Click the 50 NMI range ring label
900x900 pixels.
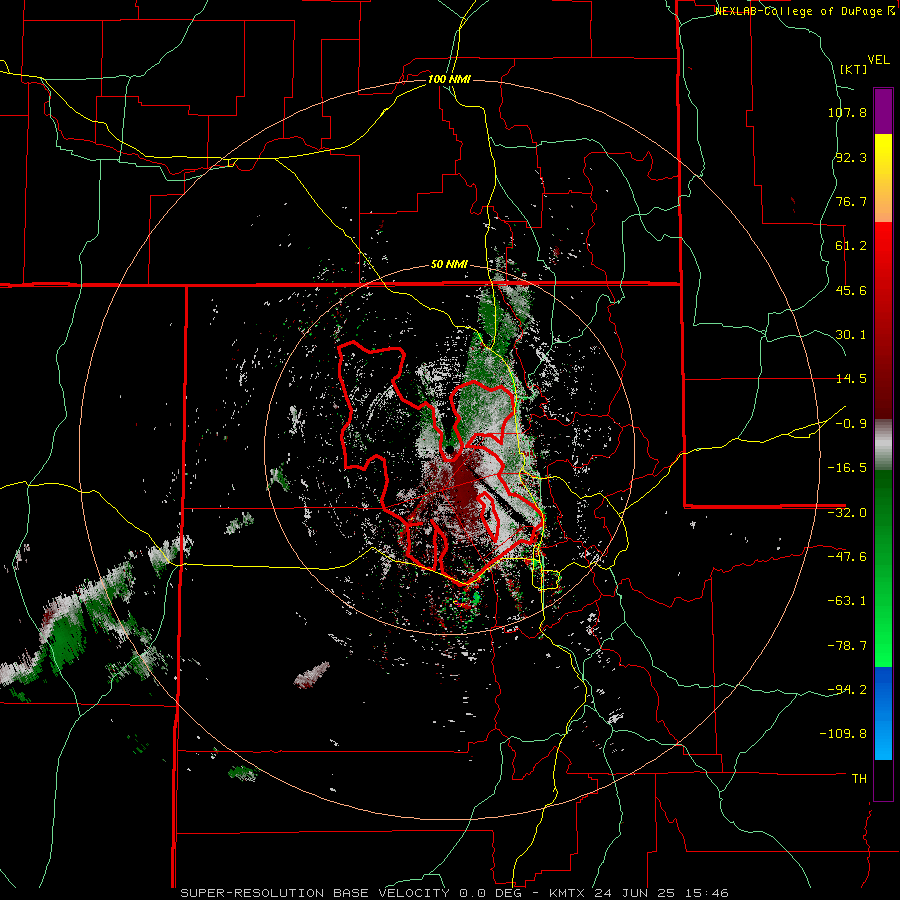tap(449, 265)
